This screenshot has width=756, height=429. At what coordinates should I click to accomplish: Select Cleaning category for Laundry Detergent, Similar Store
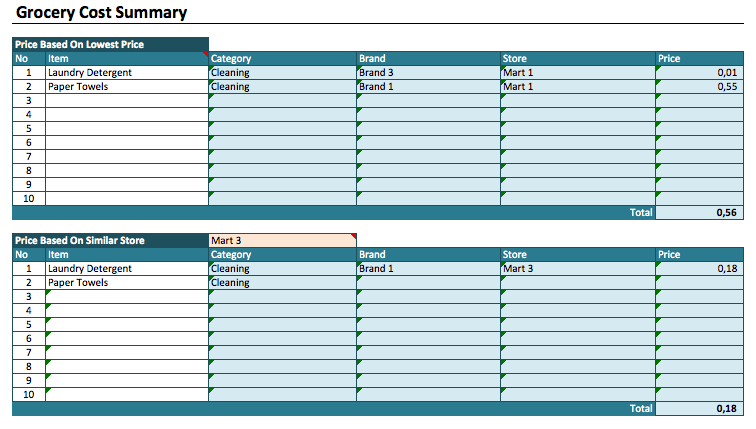pos(283,269)
